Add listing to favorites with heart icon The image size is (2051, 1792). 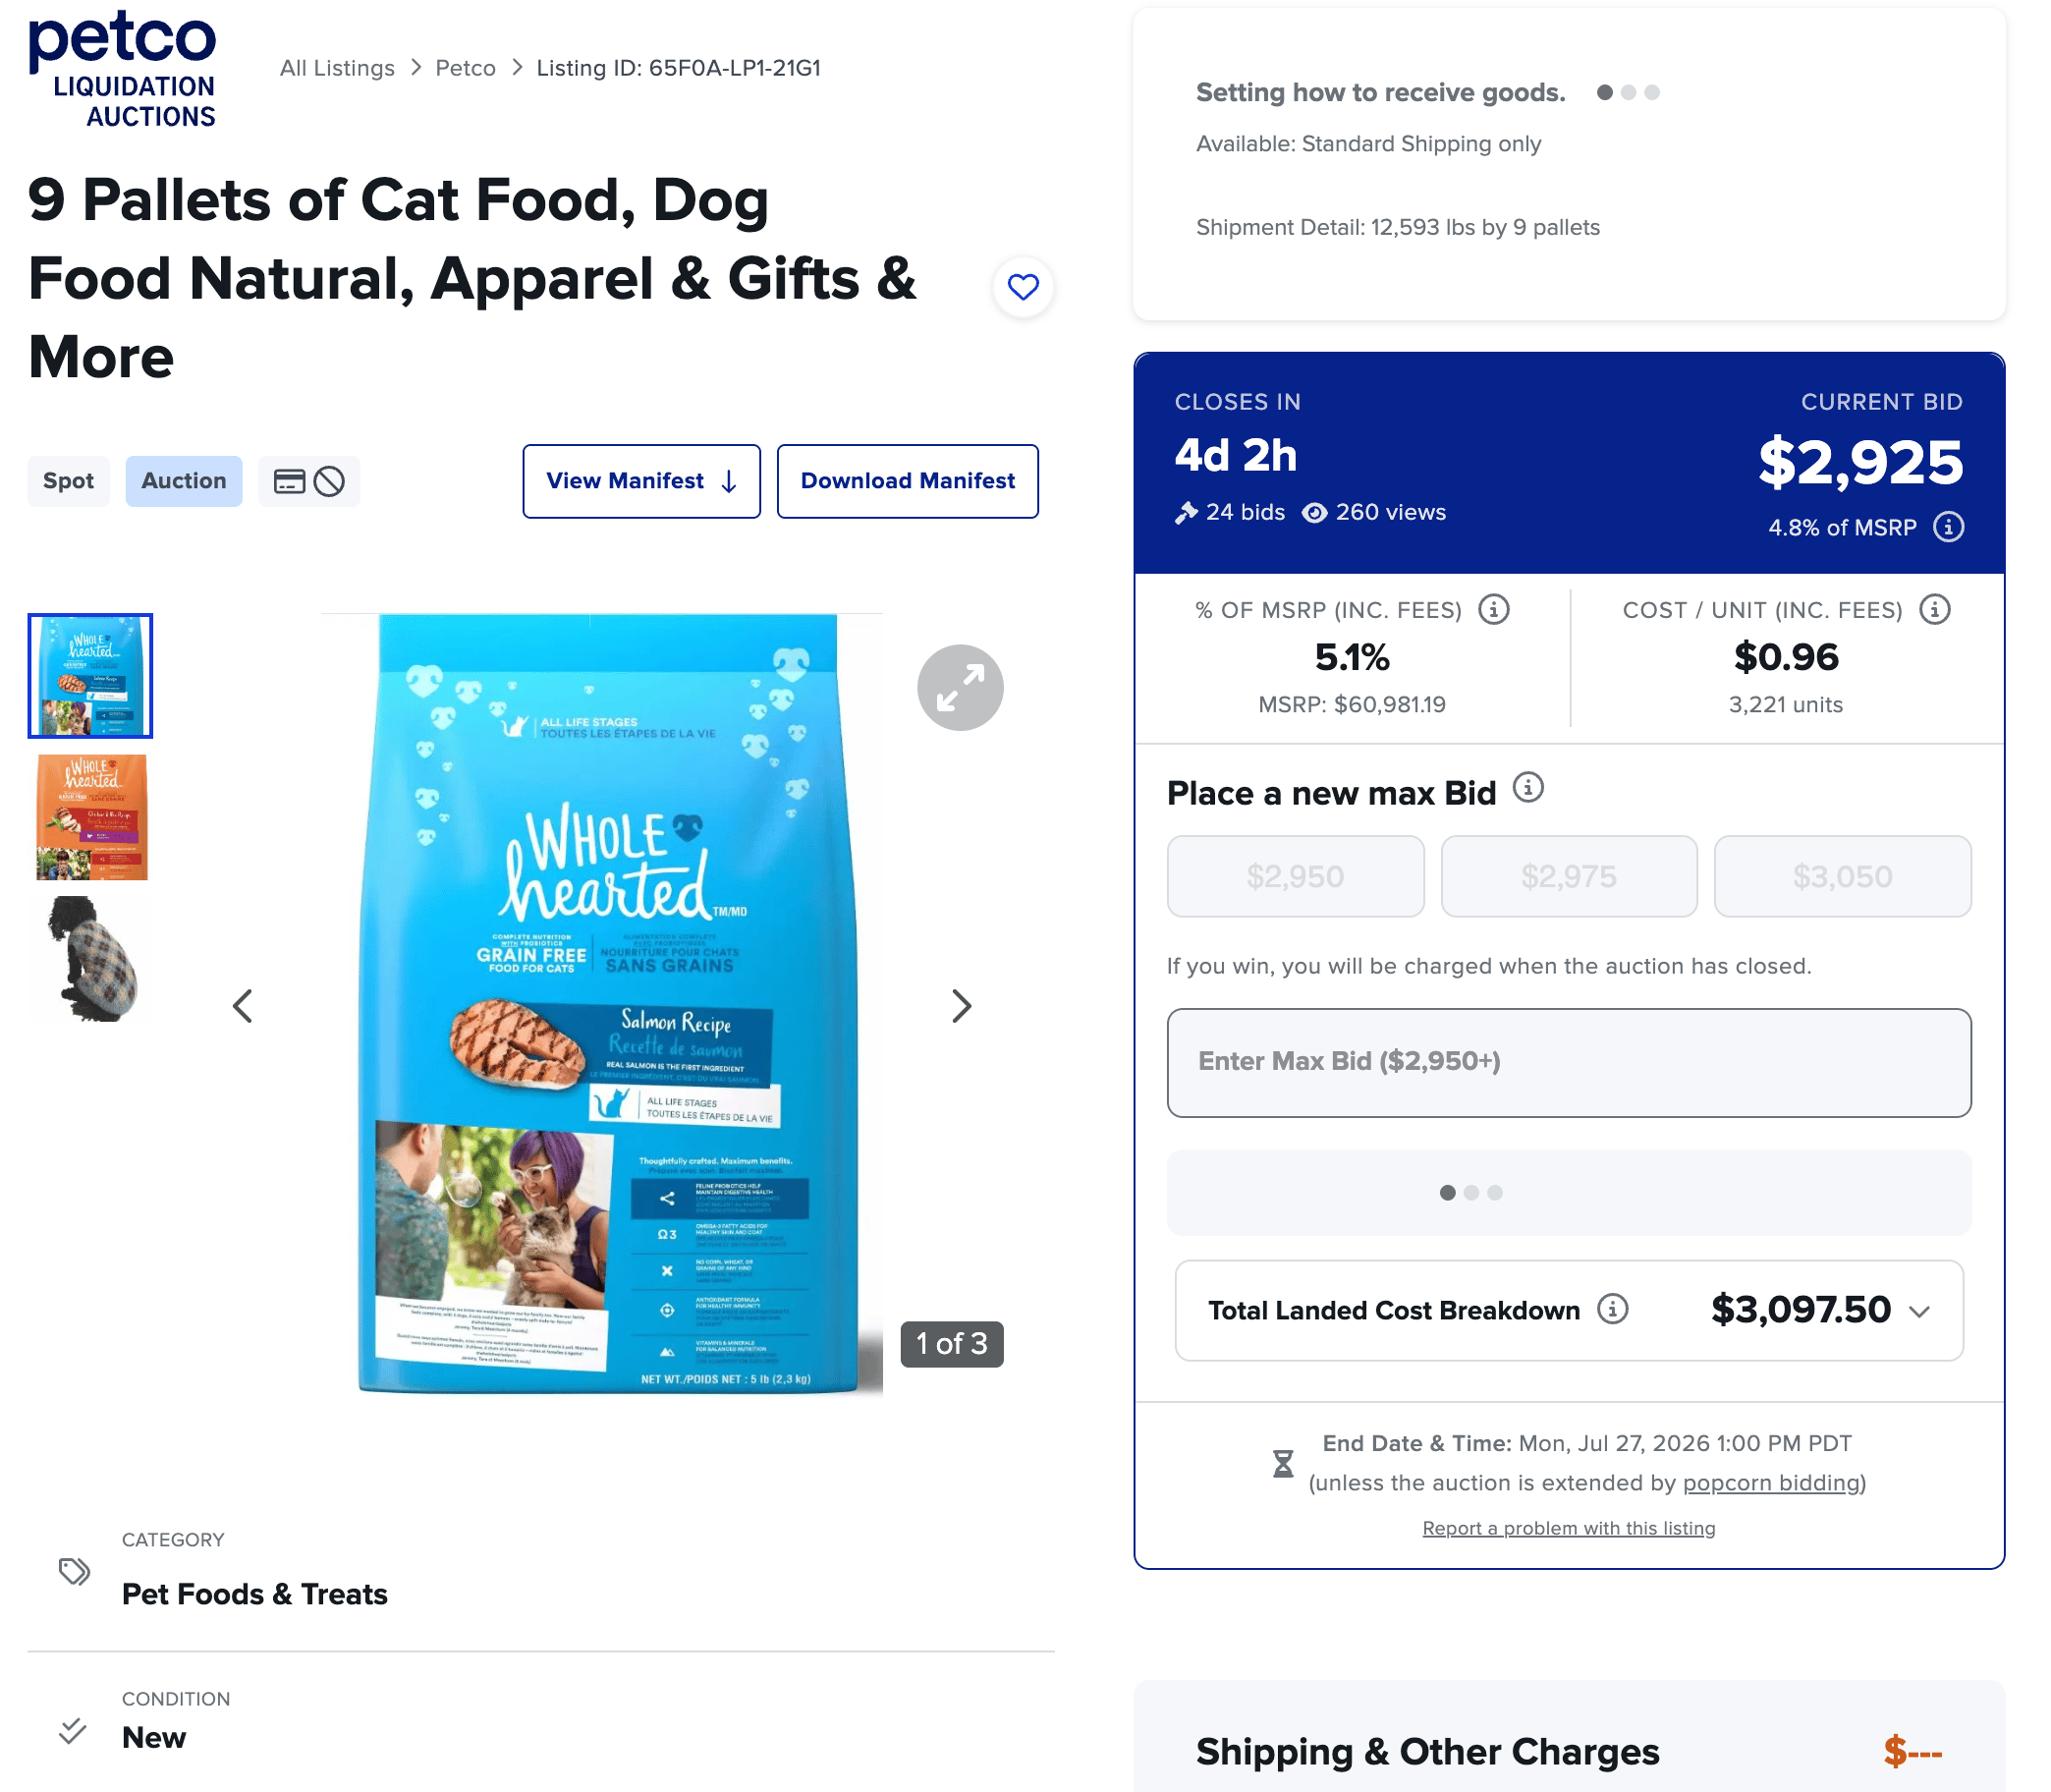point(1022,287)
